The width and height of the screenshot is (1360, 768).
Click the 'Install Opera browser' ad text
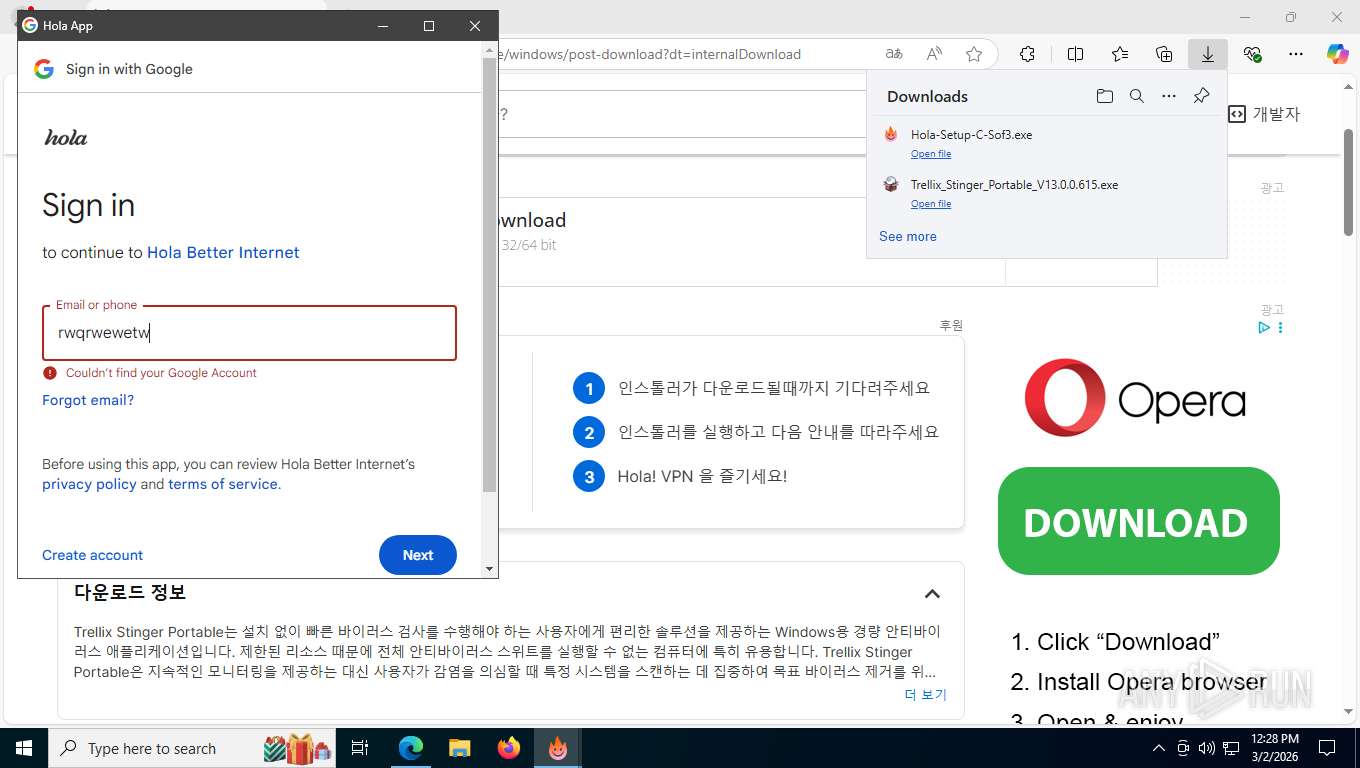coord(1152,682)
